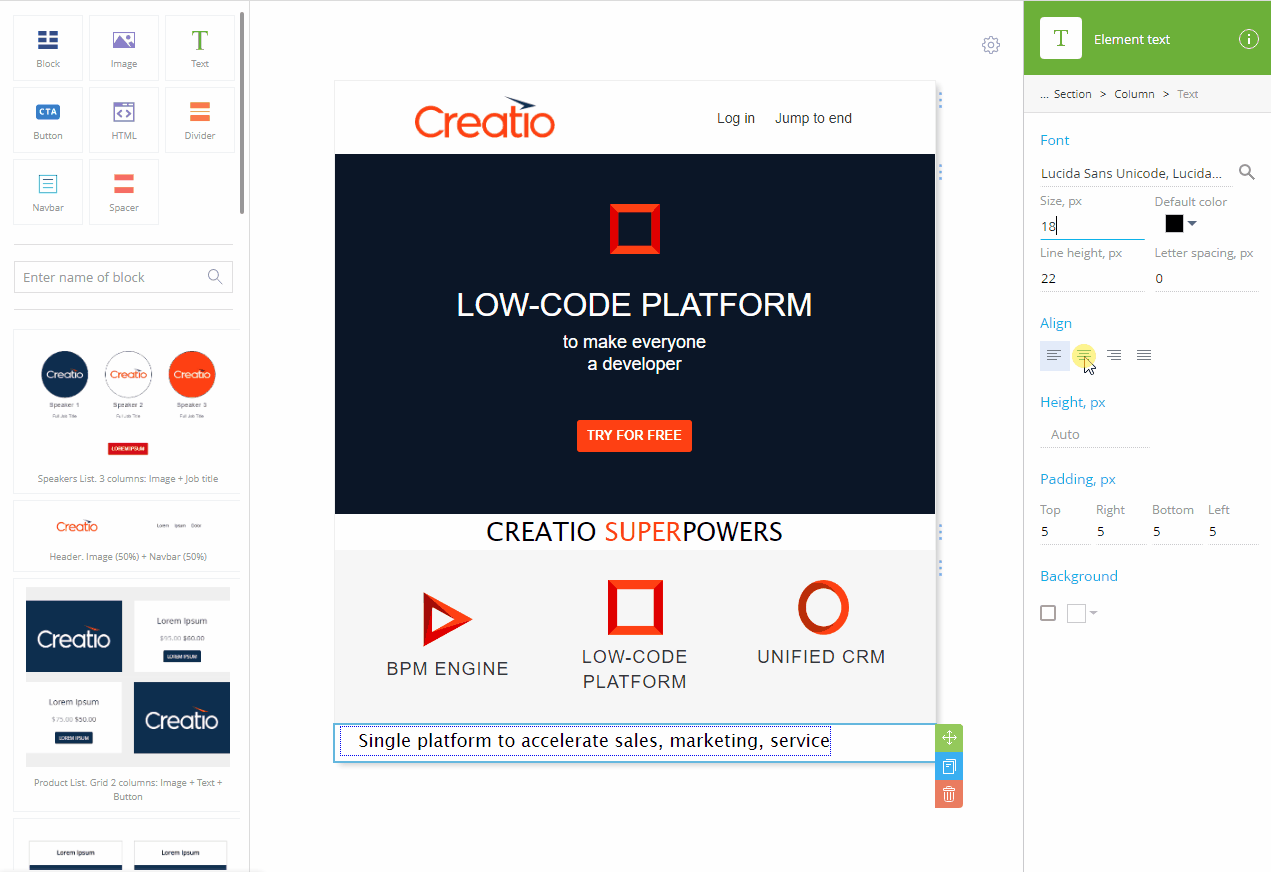1271x872 pixels.
Task: Click the header section drag dots
Action: 940,100
